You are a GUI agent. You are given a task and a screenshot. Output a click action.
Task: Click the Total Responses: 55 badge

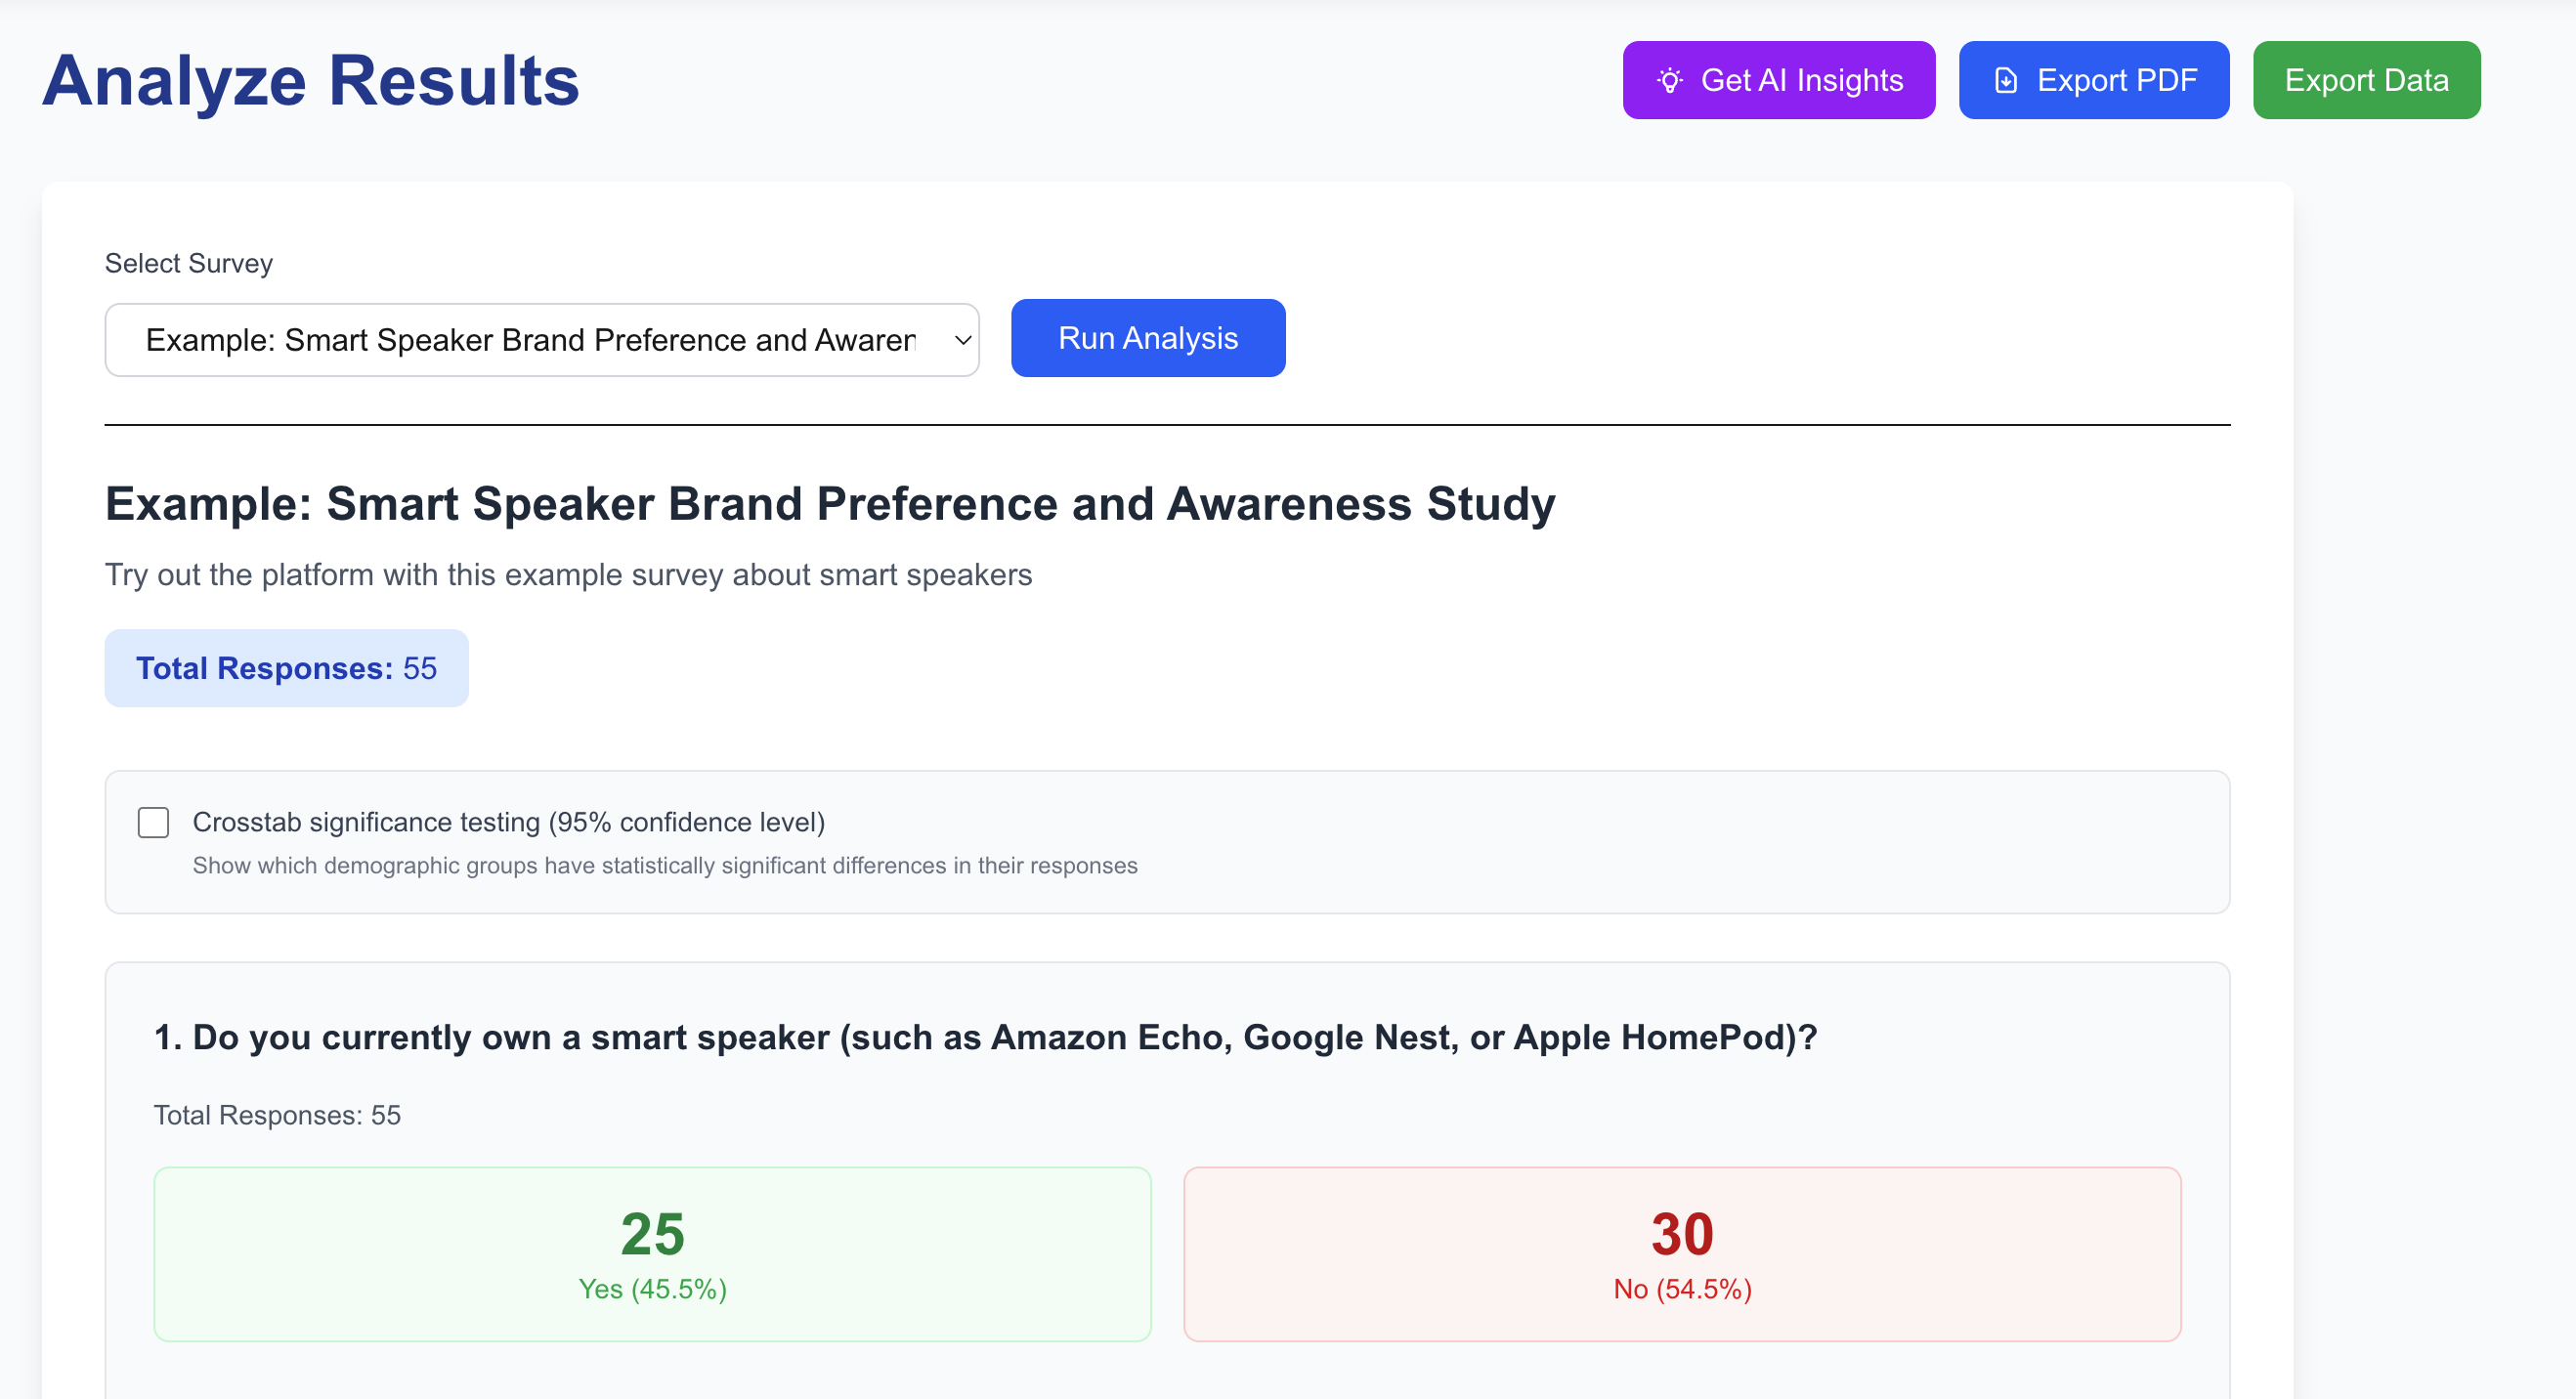(286, 668)
